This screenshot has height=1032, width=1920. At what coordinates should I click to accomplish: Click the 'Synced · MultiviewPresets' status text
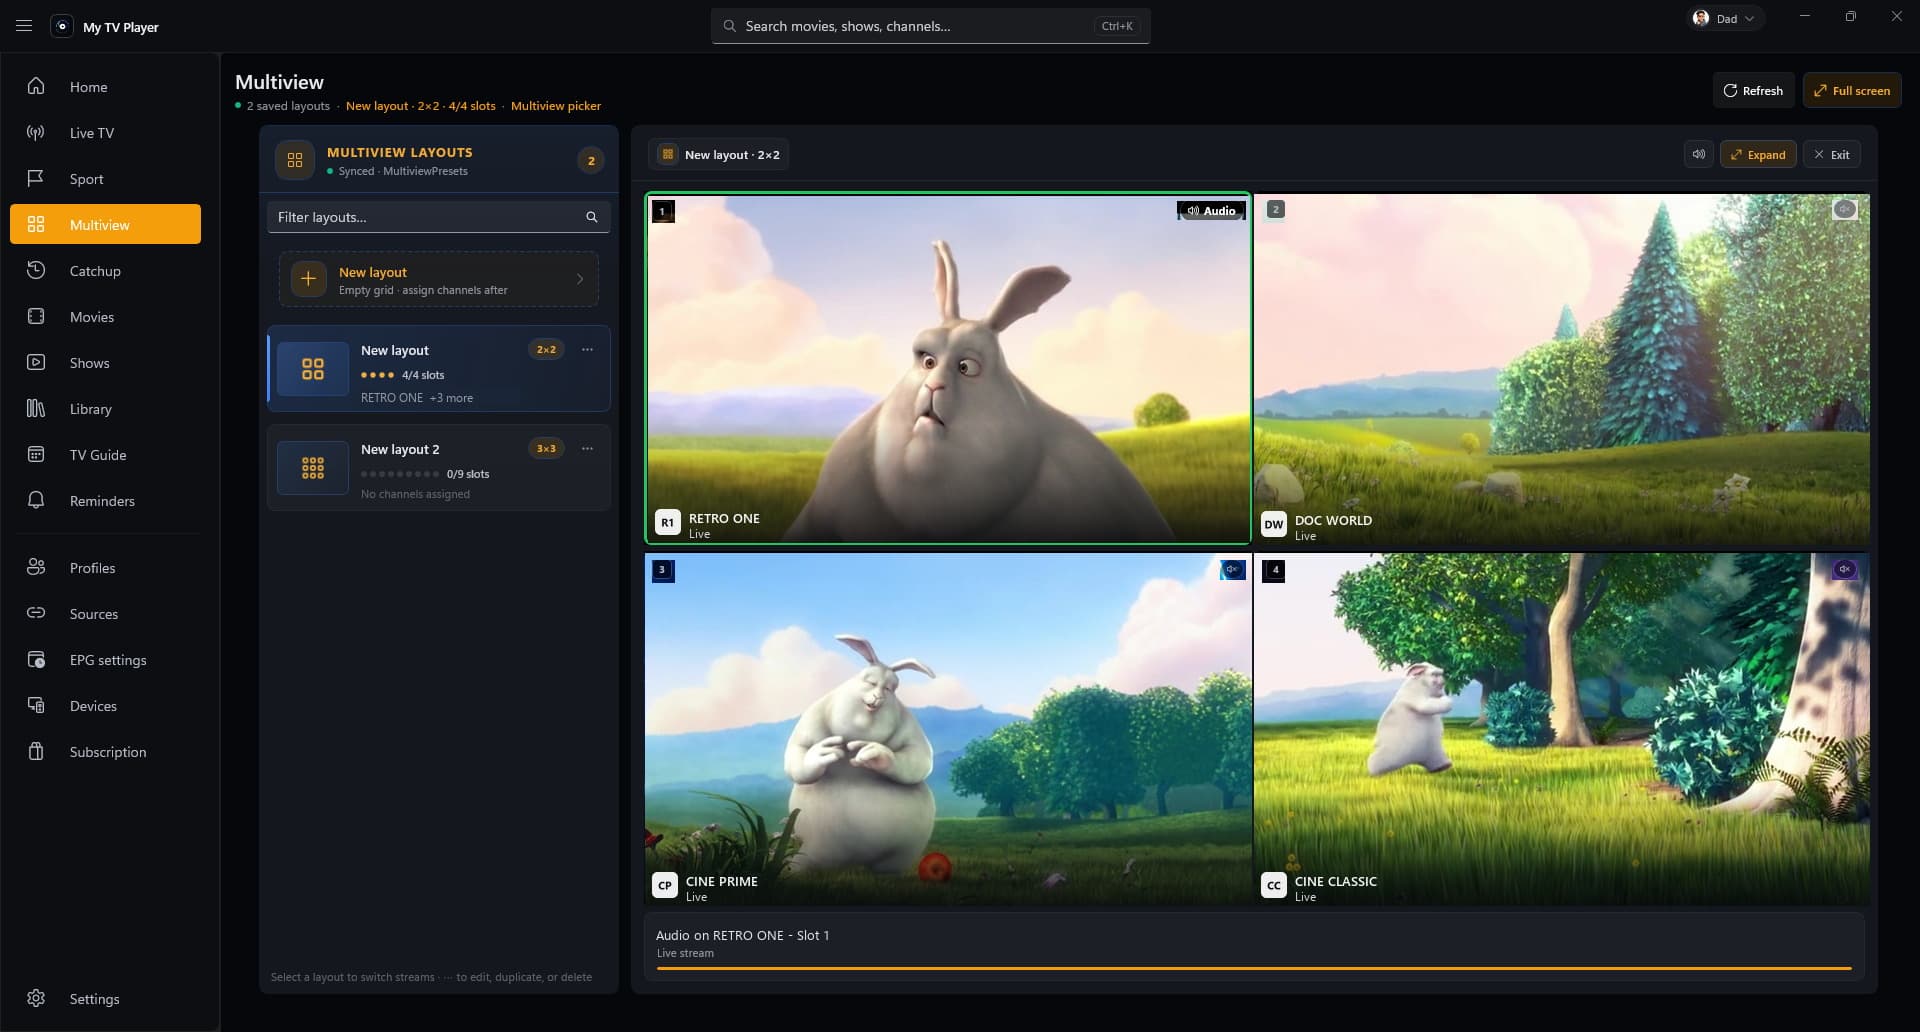click(x=403, y=171)
